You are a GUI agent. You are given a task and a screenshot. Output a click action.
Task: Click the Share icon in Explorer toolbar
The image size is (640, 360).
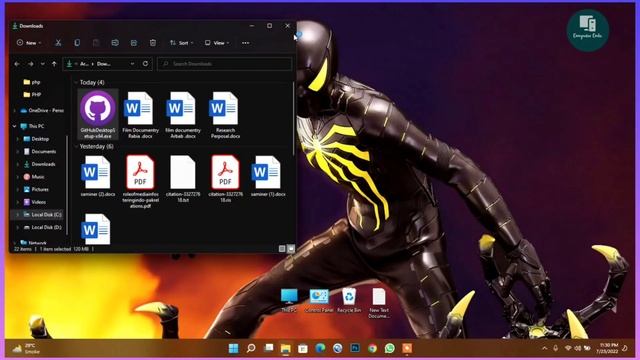point(134,43)
